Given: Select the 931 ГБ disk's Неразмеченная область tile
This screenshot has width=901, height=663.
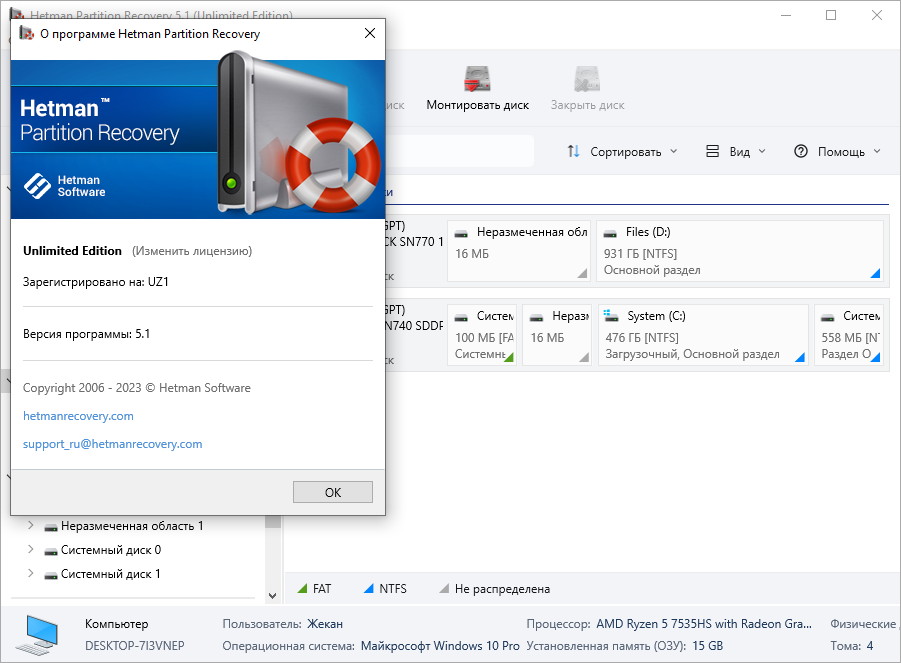Looking at the screenshot, I should pos(519,251).
